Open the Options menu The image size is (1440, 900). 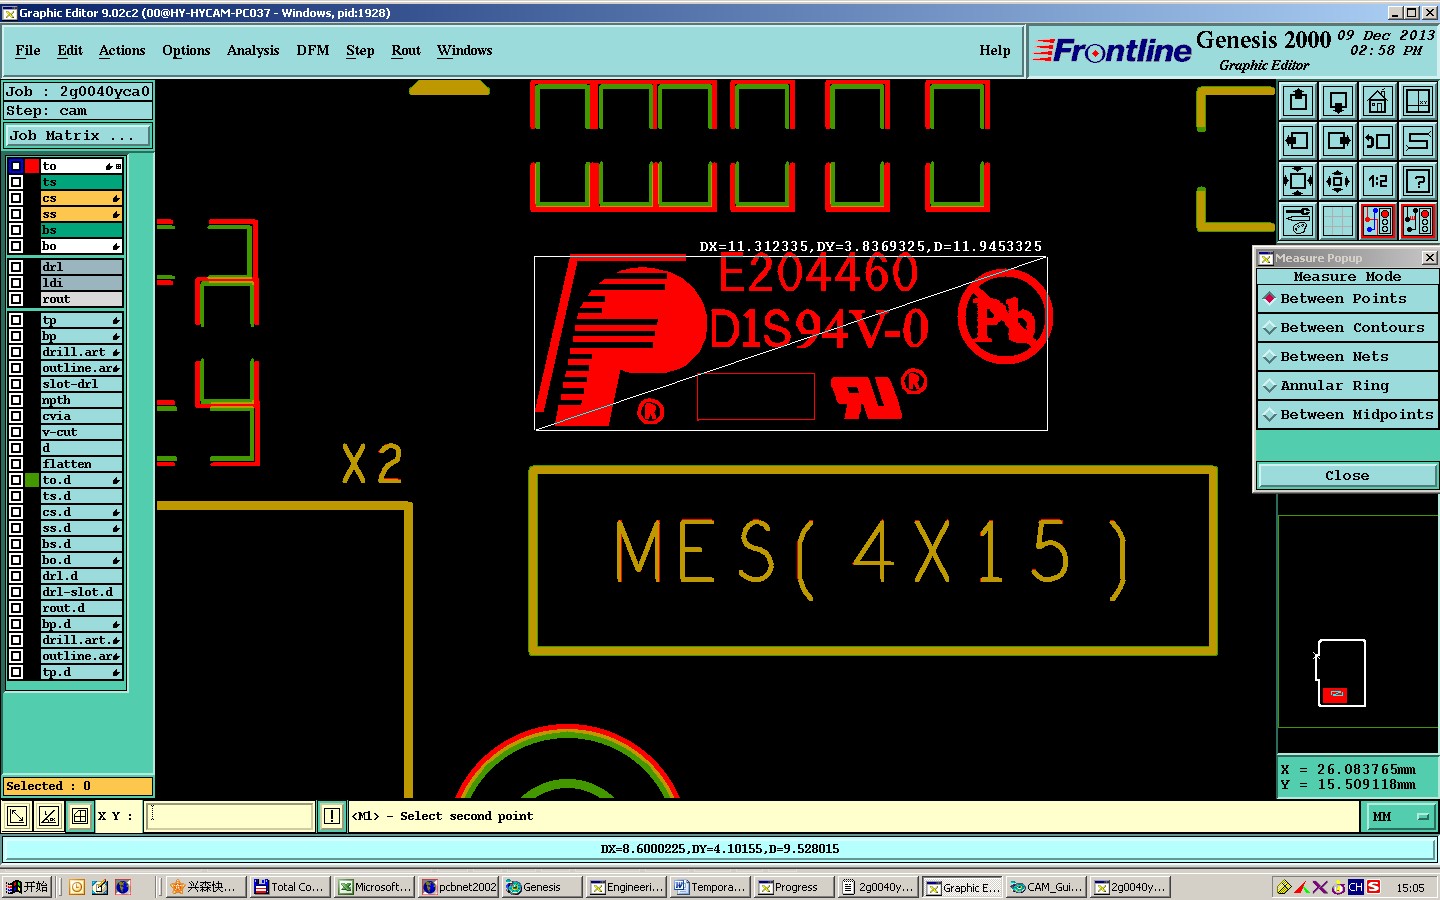pos(186,50)
